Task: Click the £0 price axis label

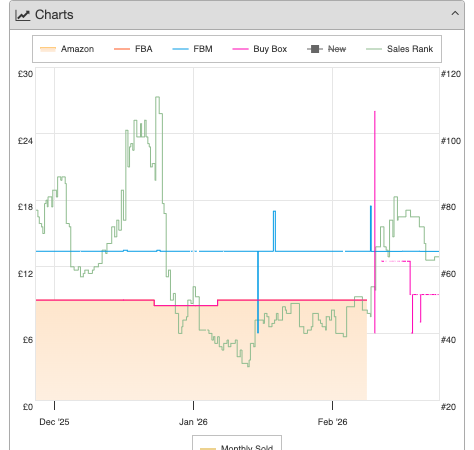Action: [28, 407]
